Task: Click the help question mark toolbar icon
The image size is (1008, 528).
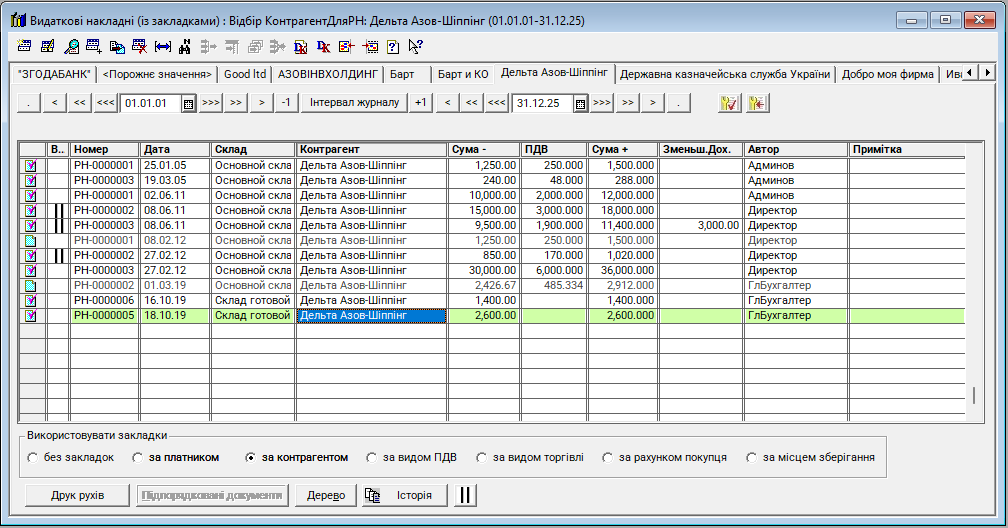Action: pyautogui.click(x=393, y=46)
